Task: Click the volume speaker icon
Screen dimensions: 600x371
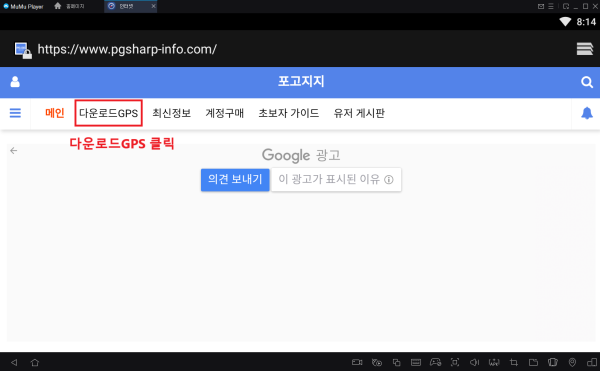Action: 474,362
